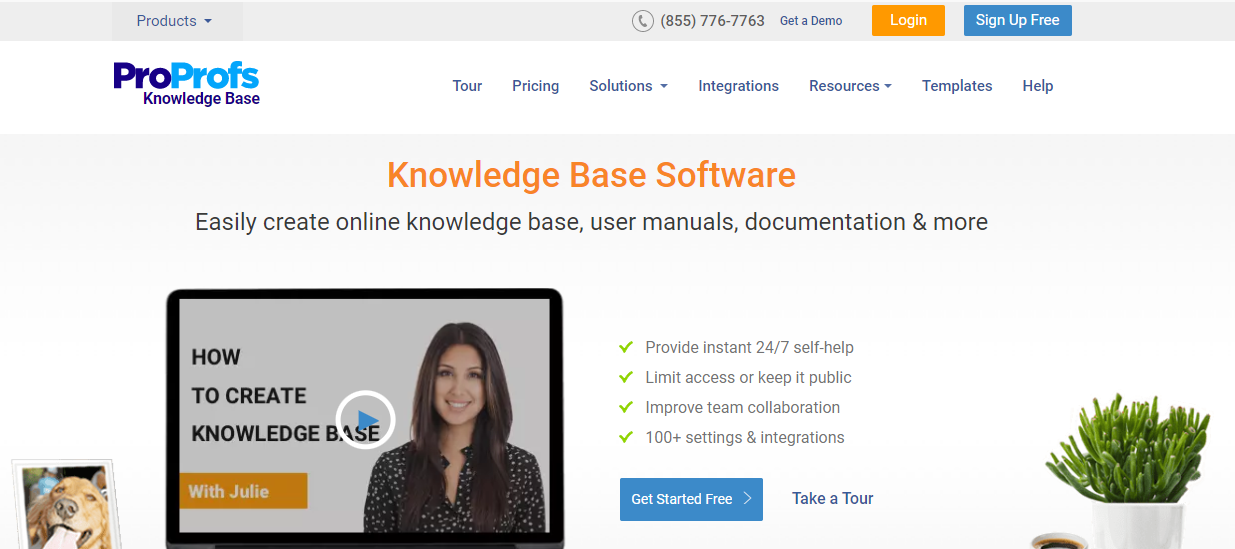This screenshot has height=549, width=1235.
Task: Click the Take a Tour link
Action: pos(832,498)
